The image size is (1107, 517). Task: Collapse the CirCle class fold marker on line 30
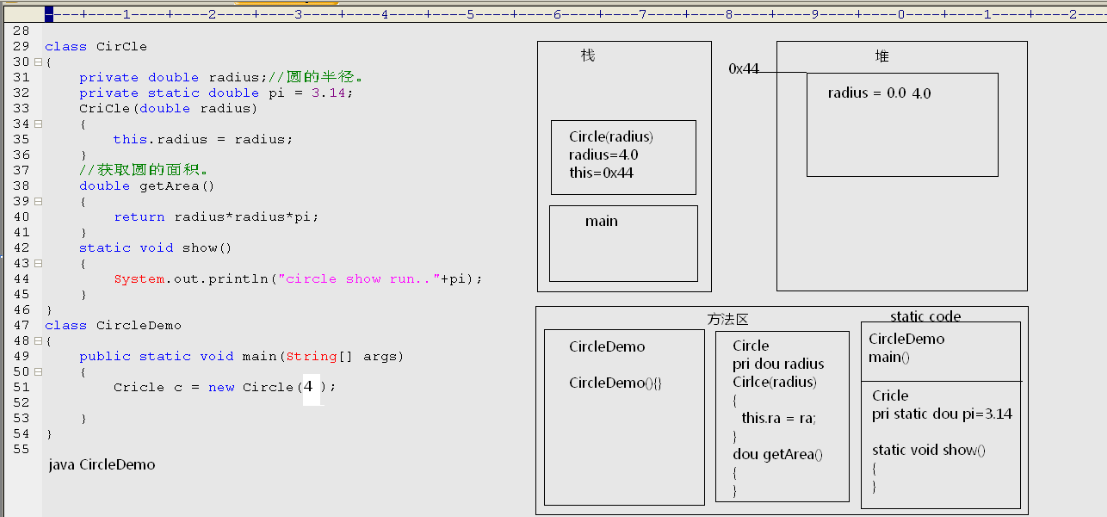tap(37, 62)
